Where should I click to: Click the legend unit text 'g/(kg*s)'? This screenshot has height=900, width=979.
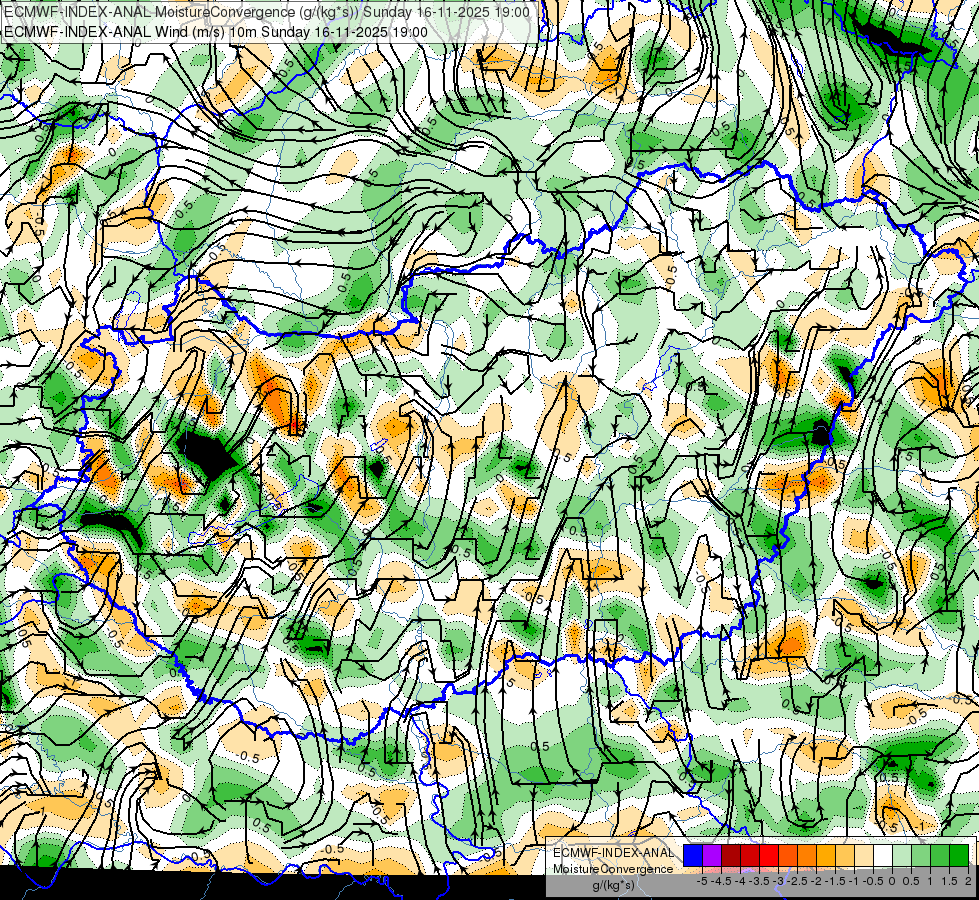point(613,885)
